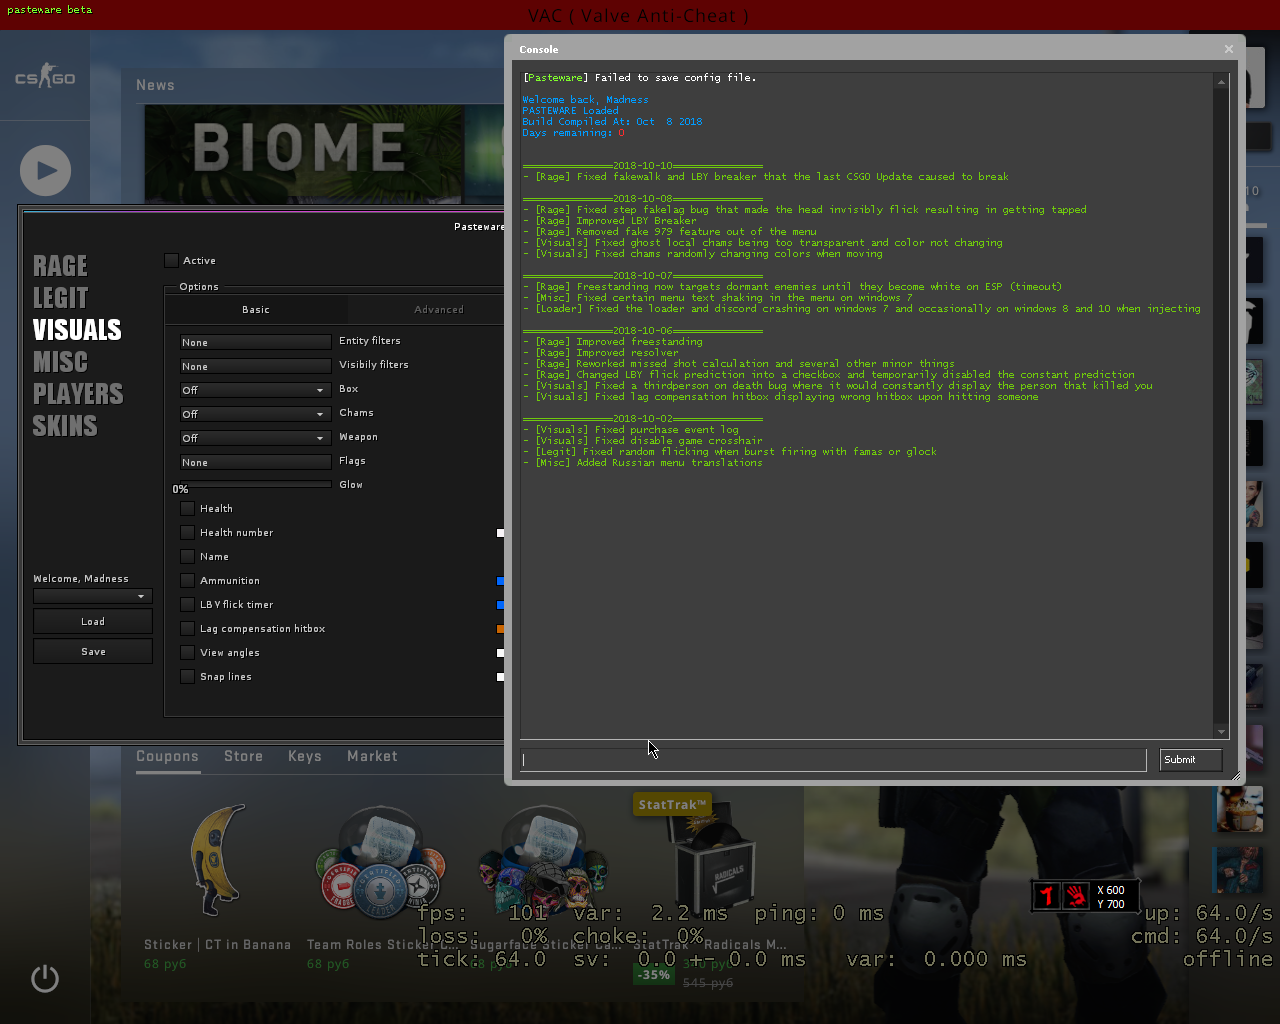Open the Coupons tab in the store
This screenshot has width=1280, height=1024.
(167, 757)
